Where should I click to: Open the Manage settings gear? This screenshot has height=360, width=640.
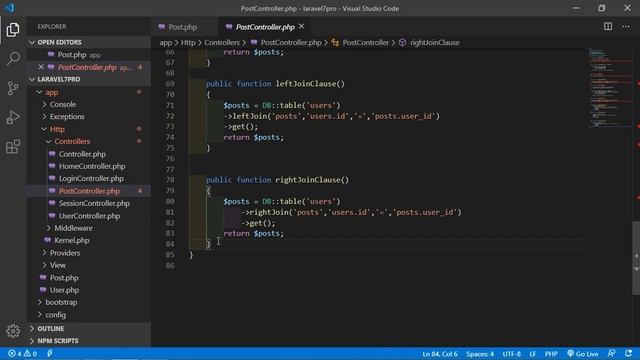(13, 331)
